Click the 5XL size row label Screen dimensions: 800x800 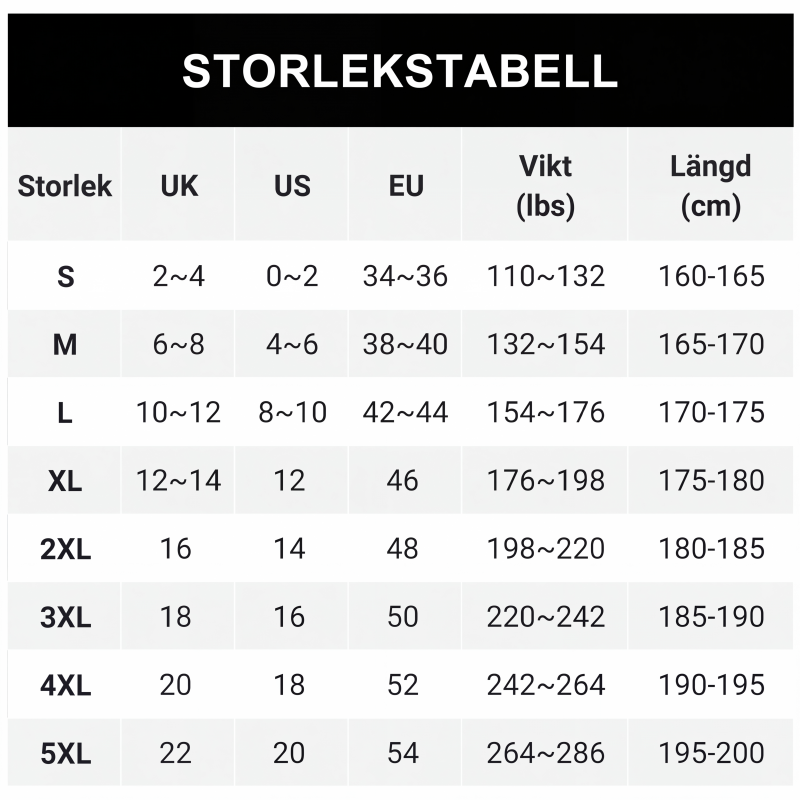[x=65, y=753]
